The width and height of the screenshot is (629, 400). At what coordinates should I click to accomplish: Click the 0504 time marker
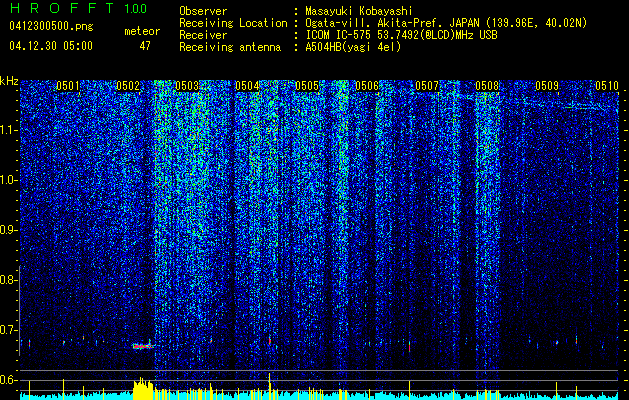pyautogui.click(x=247, y=86)
